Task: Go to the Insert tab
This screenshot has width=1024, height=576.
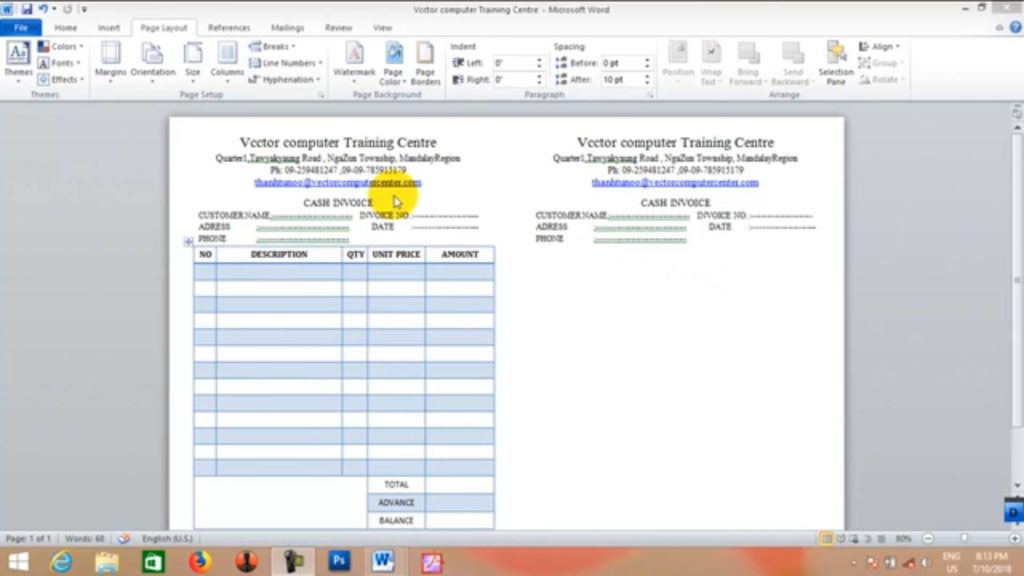Action: tap(108, 27)
